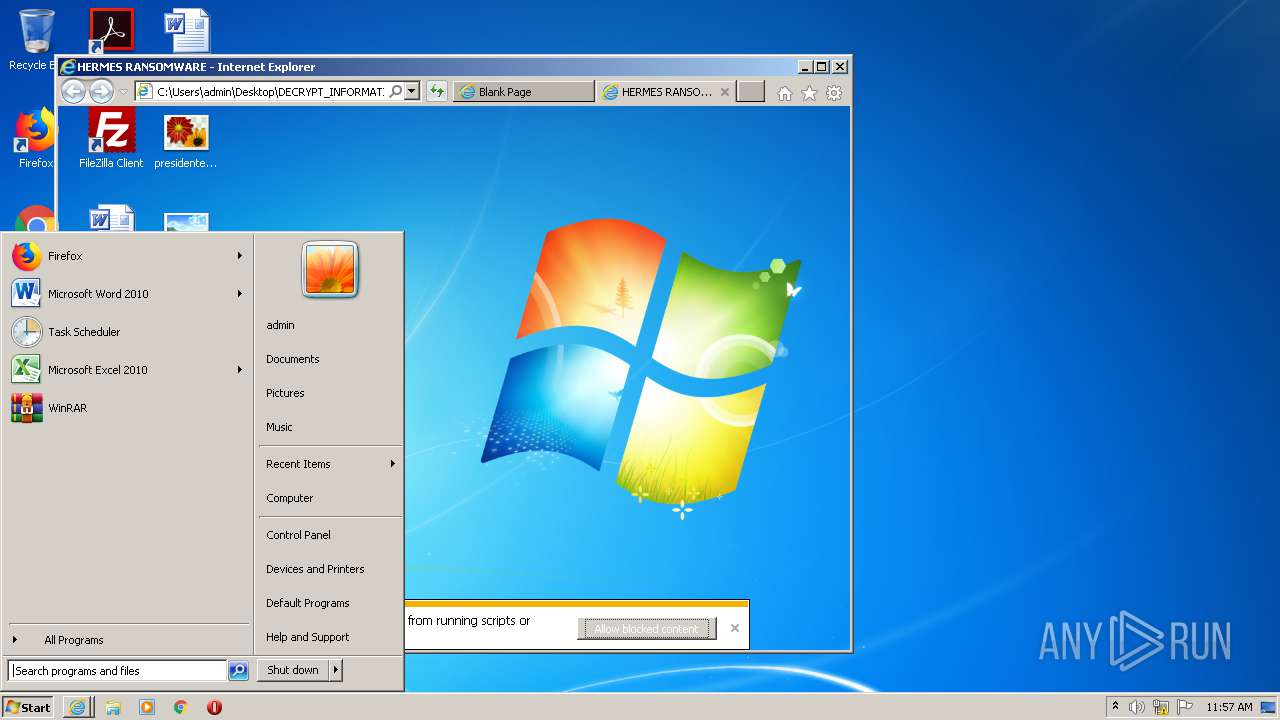Open a new tab in Internet Explorer
Viewport: 1280px width, 720px height.
[751, 92]
